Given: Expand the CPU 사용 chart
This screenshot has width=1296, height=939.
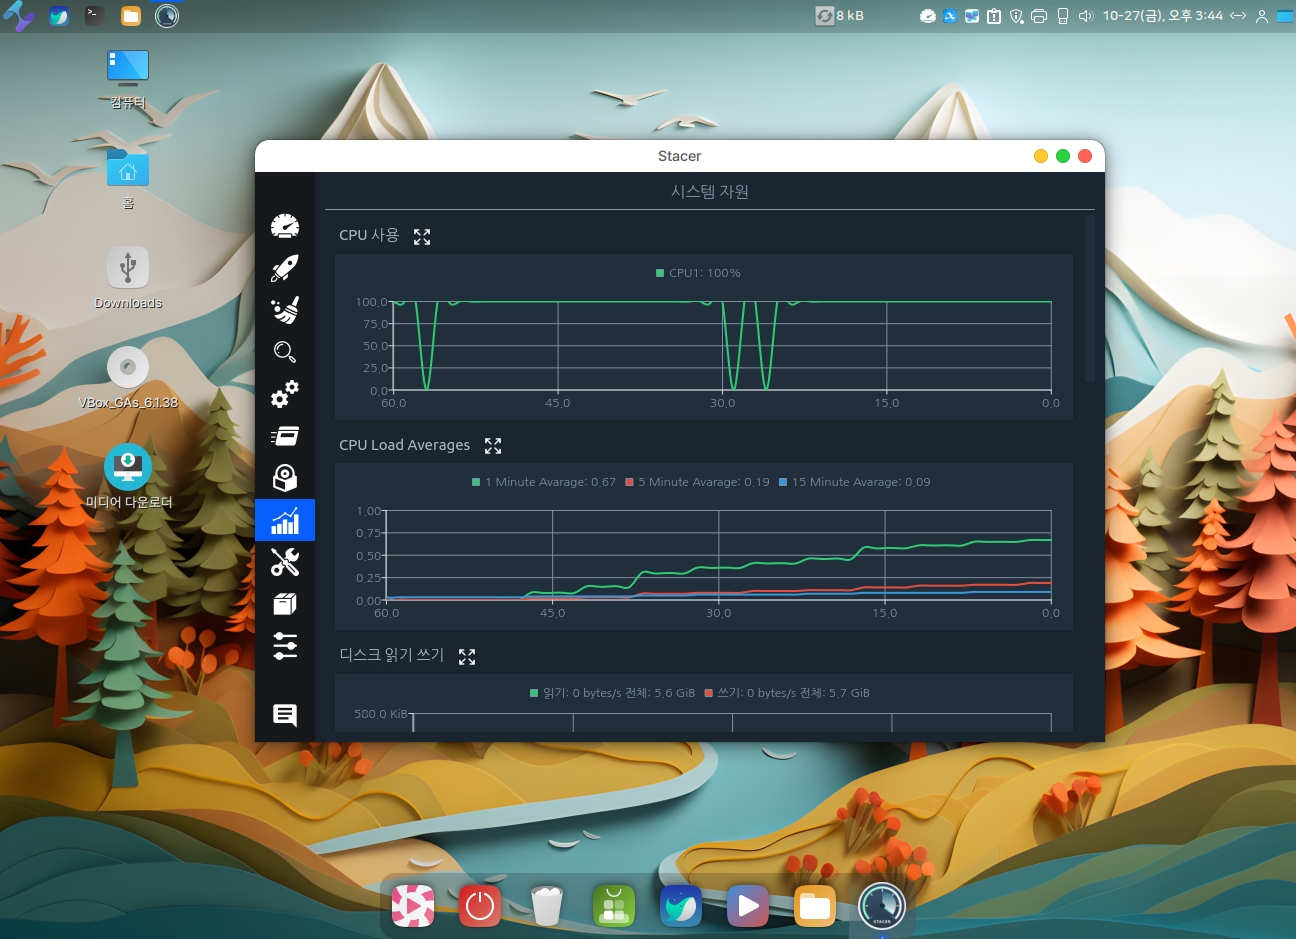Looking at the screenshot, I should pyautogui.click(x=422, y=237).
